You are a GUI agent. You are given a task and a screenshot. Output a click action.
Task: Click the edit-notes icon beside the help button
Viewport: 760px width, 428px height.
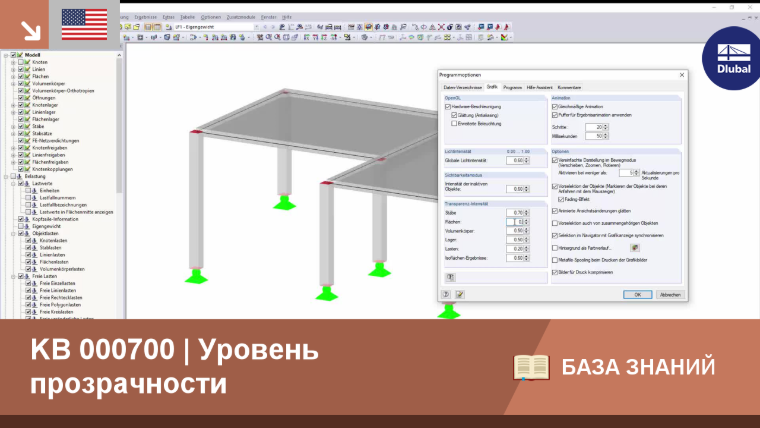point(459,294)
